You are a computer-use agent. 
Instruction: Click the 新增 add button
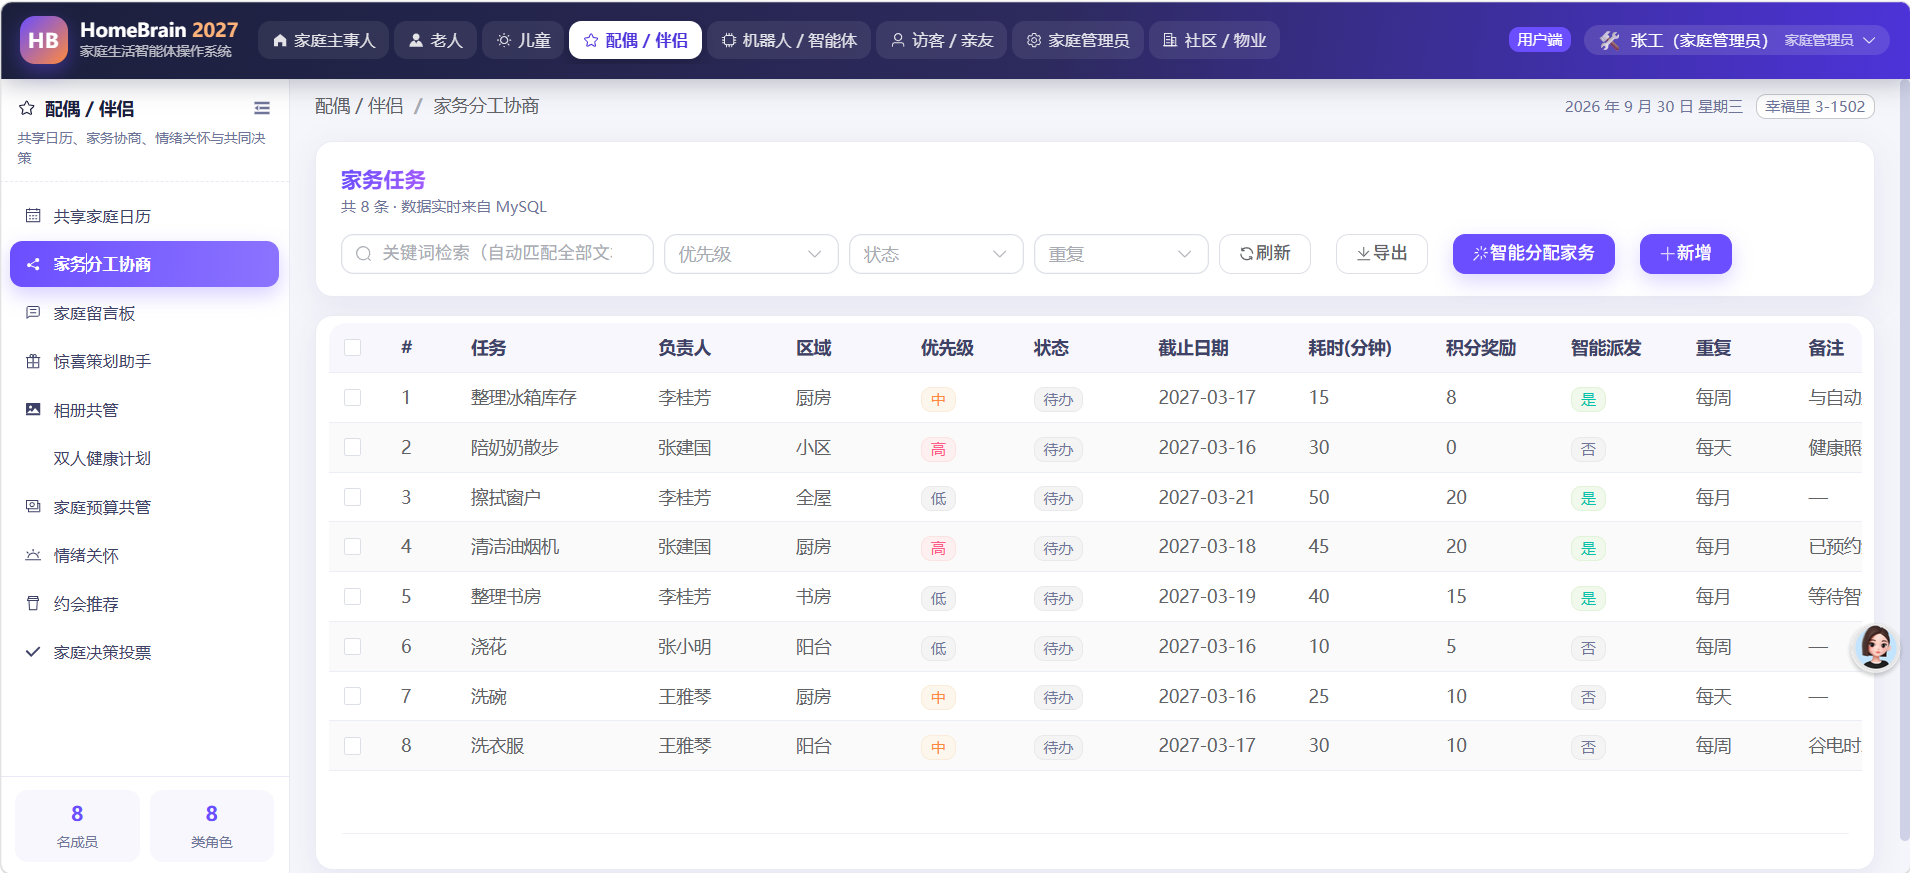pyautogui.click(x=1686, y=254)
